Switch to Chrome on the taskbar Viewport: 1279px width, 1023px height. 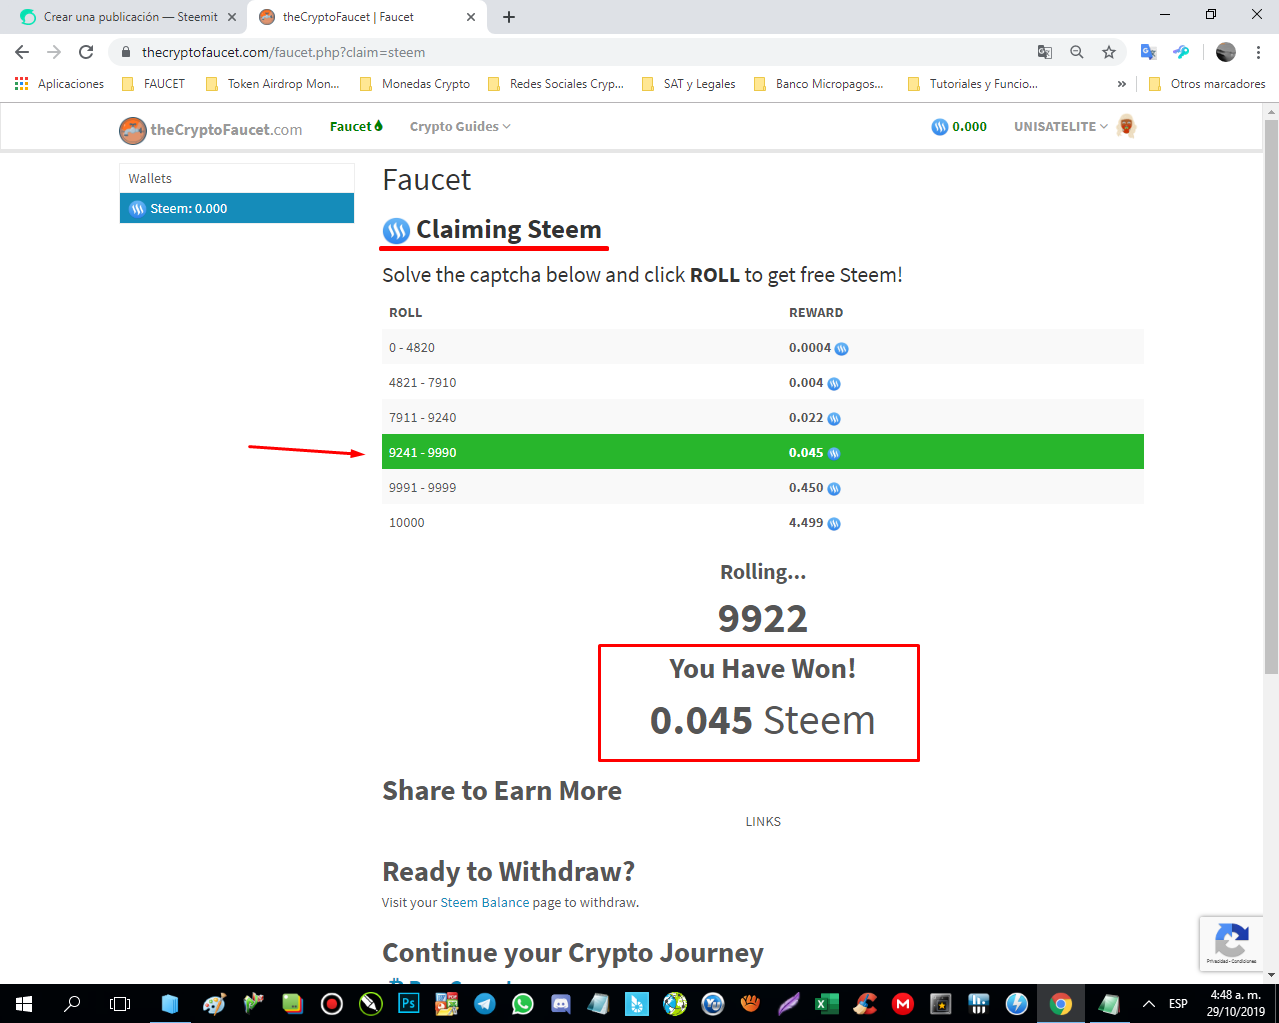1061,1004
